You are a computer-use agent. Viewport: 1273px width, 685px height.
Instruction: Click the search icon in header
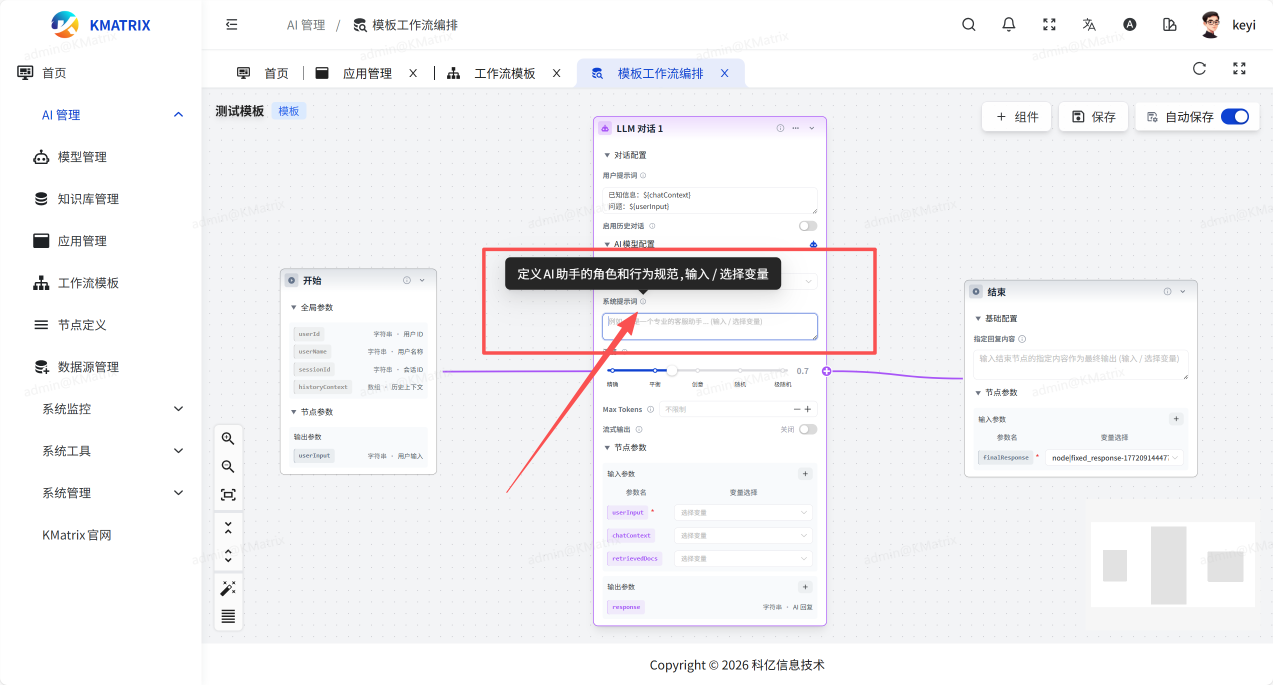pos(968,25)
